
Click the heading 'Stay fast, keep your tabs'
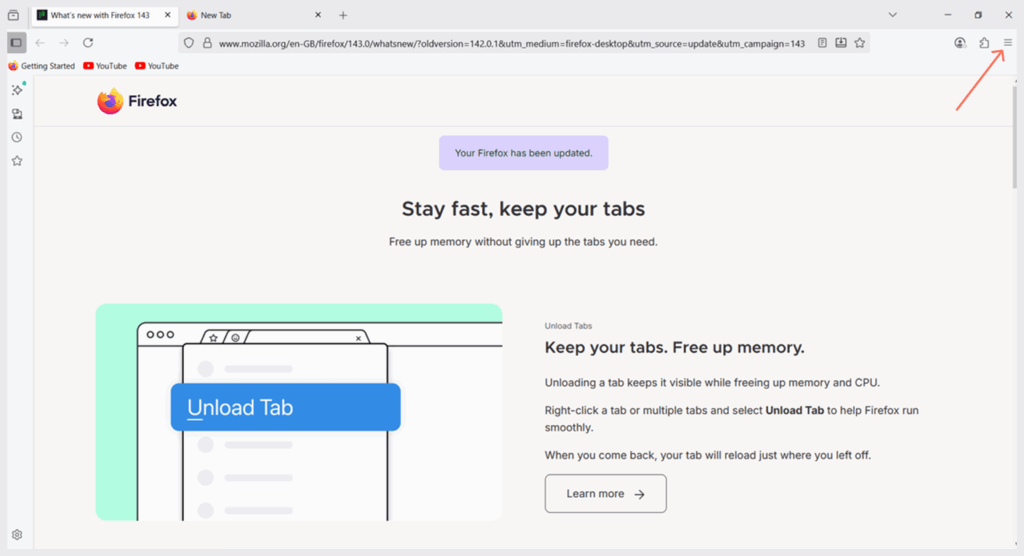coord(523,209)
